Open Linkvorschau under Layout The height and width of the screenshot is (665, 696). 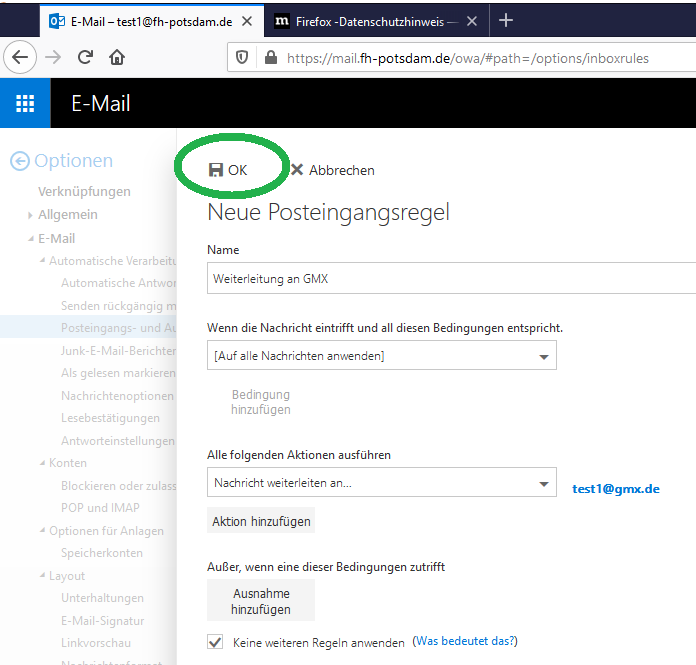click(x=96, y=643)
